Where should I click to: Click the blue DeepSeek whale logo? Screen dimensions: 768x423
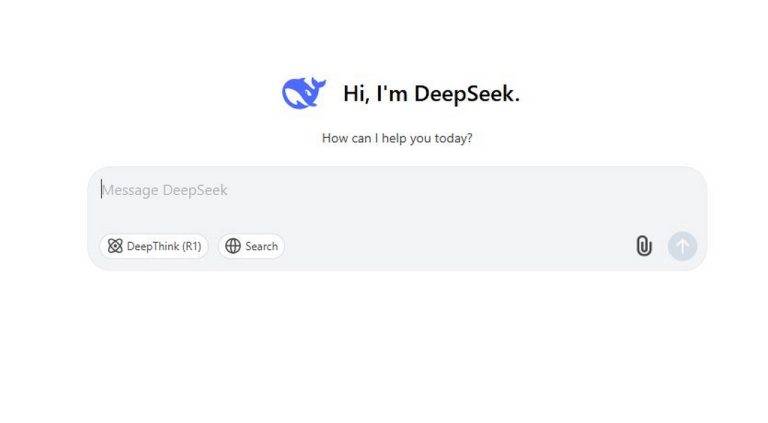point(304,93)
